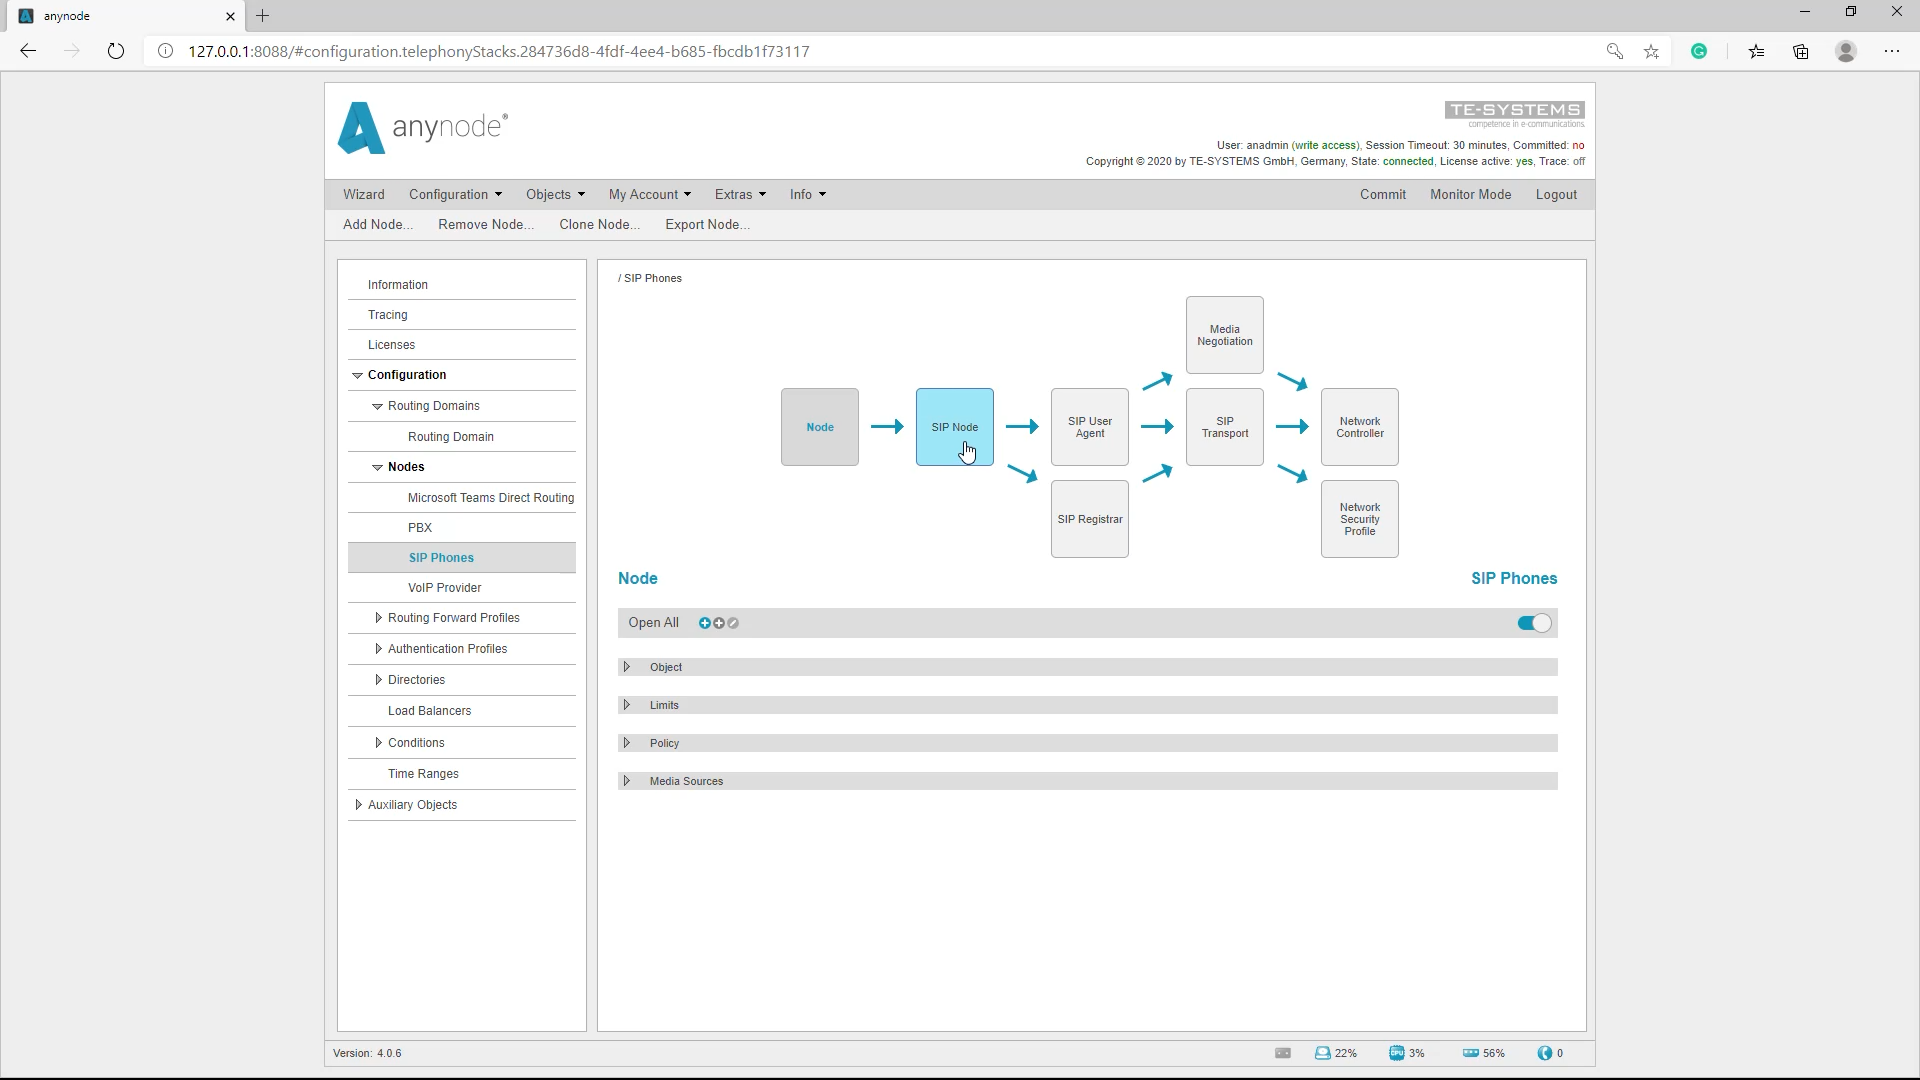The width and height of the screenshot is (1920, 1080).
Task: Click the gray edit pencil icon beside Open All
Action: pos(733,623)
